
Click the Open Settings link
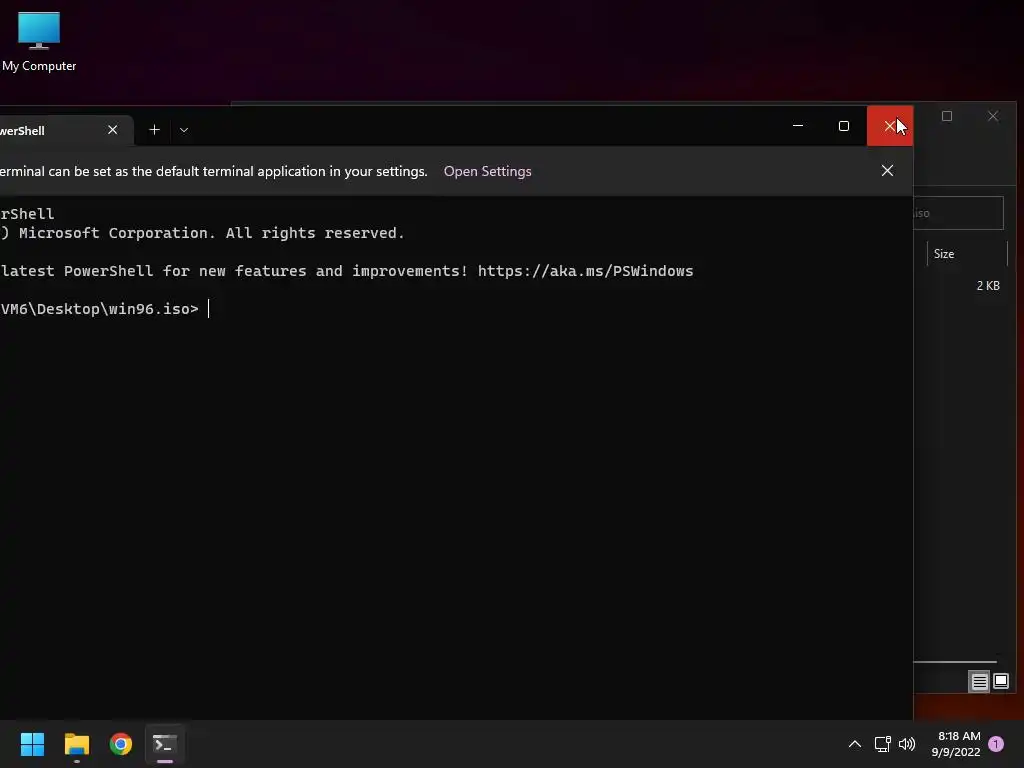pos(487,171)
